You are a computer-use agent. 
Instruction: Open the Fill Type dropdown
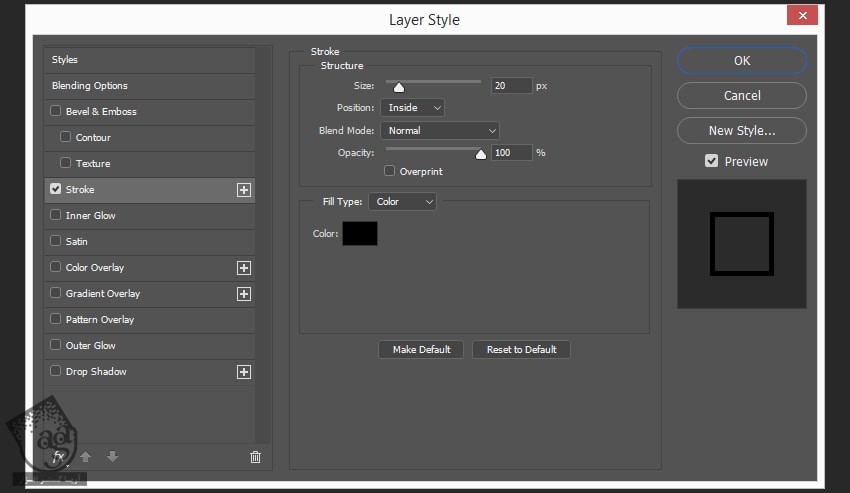pyautogui.click(x=402, y=202)
